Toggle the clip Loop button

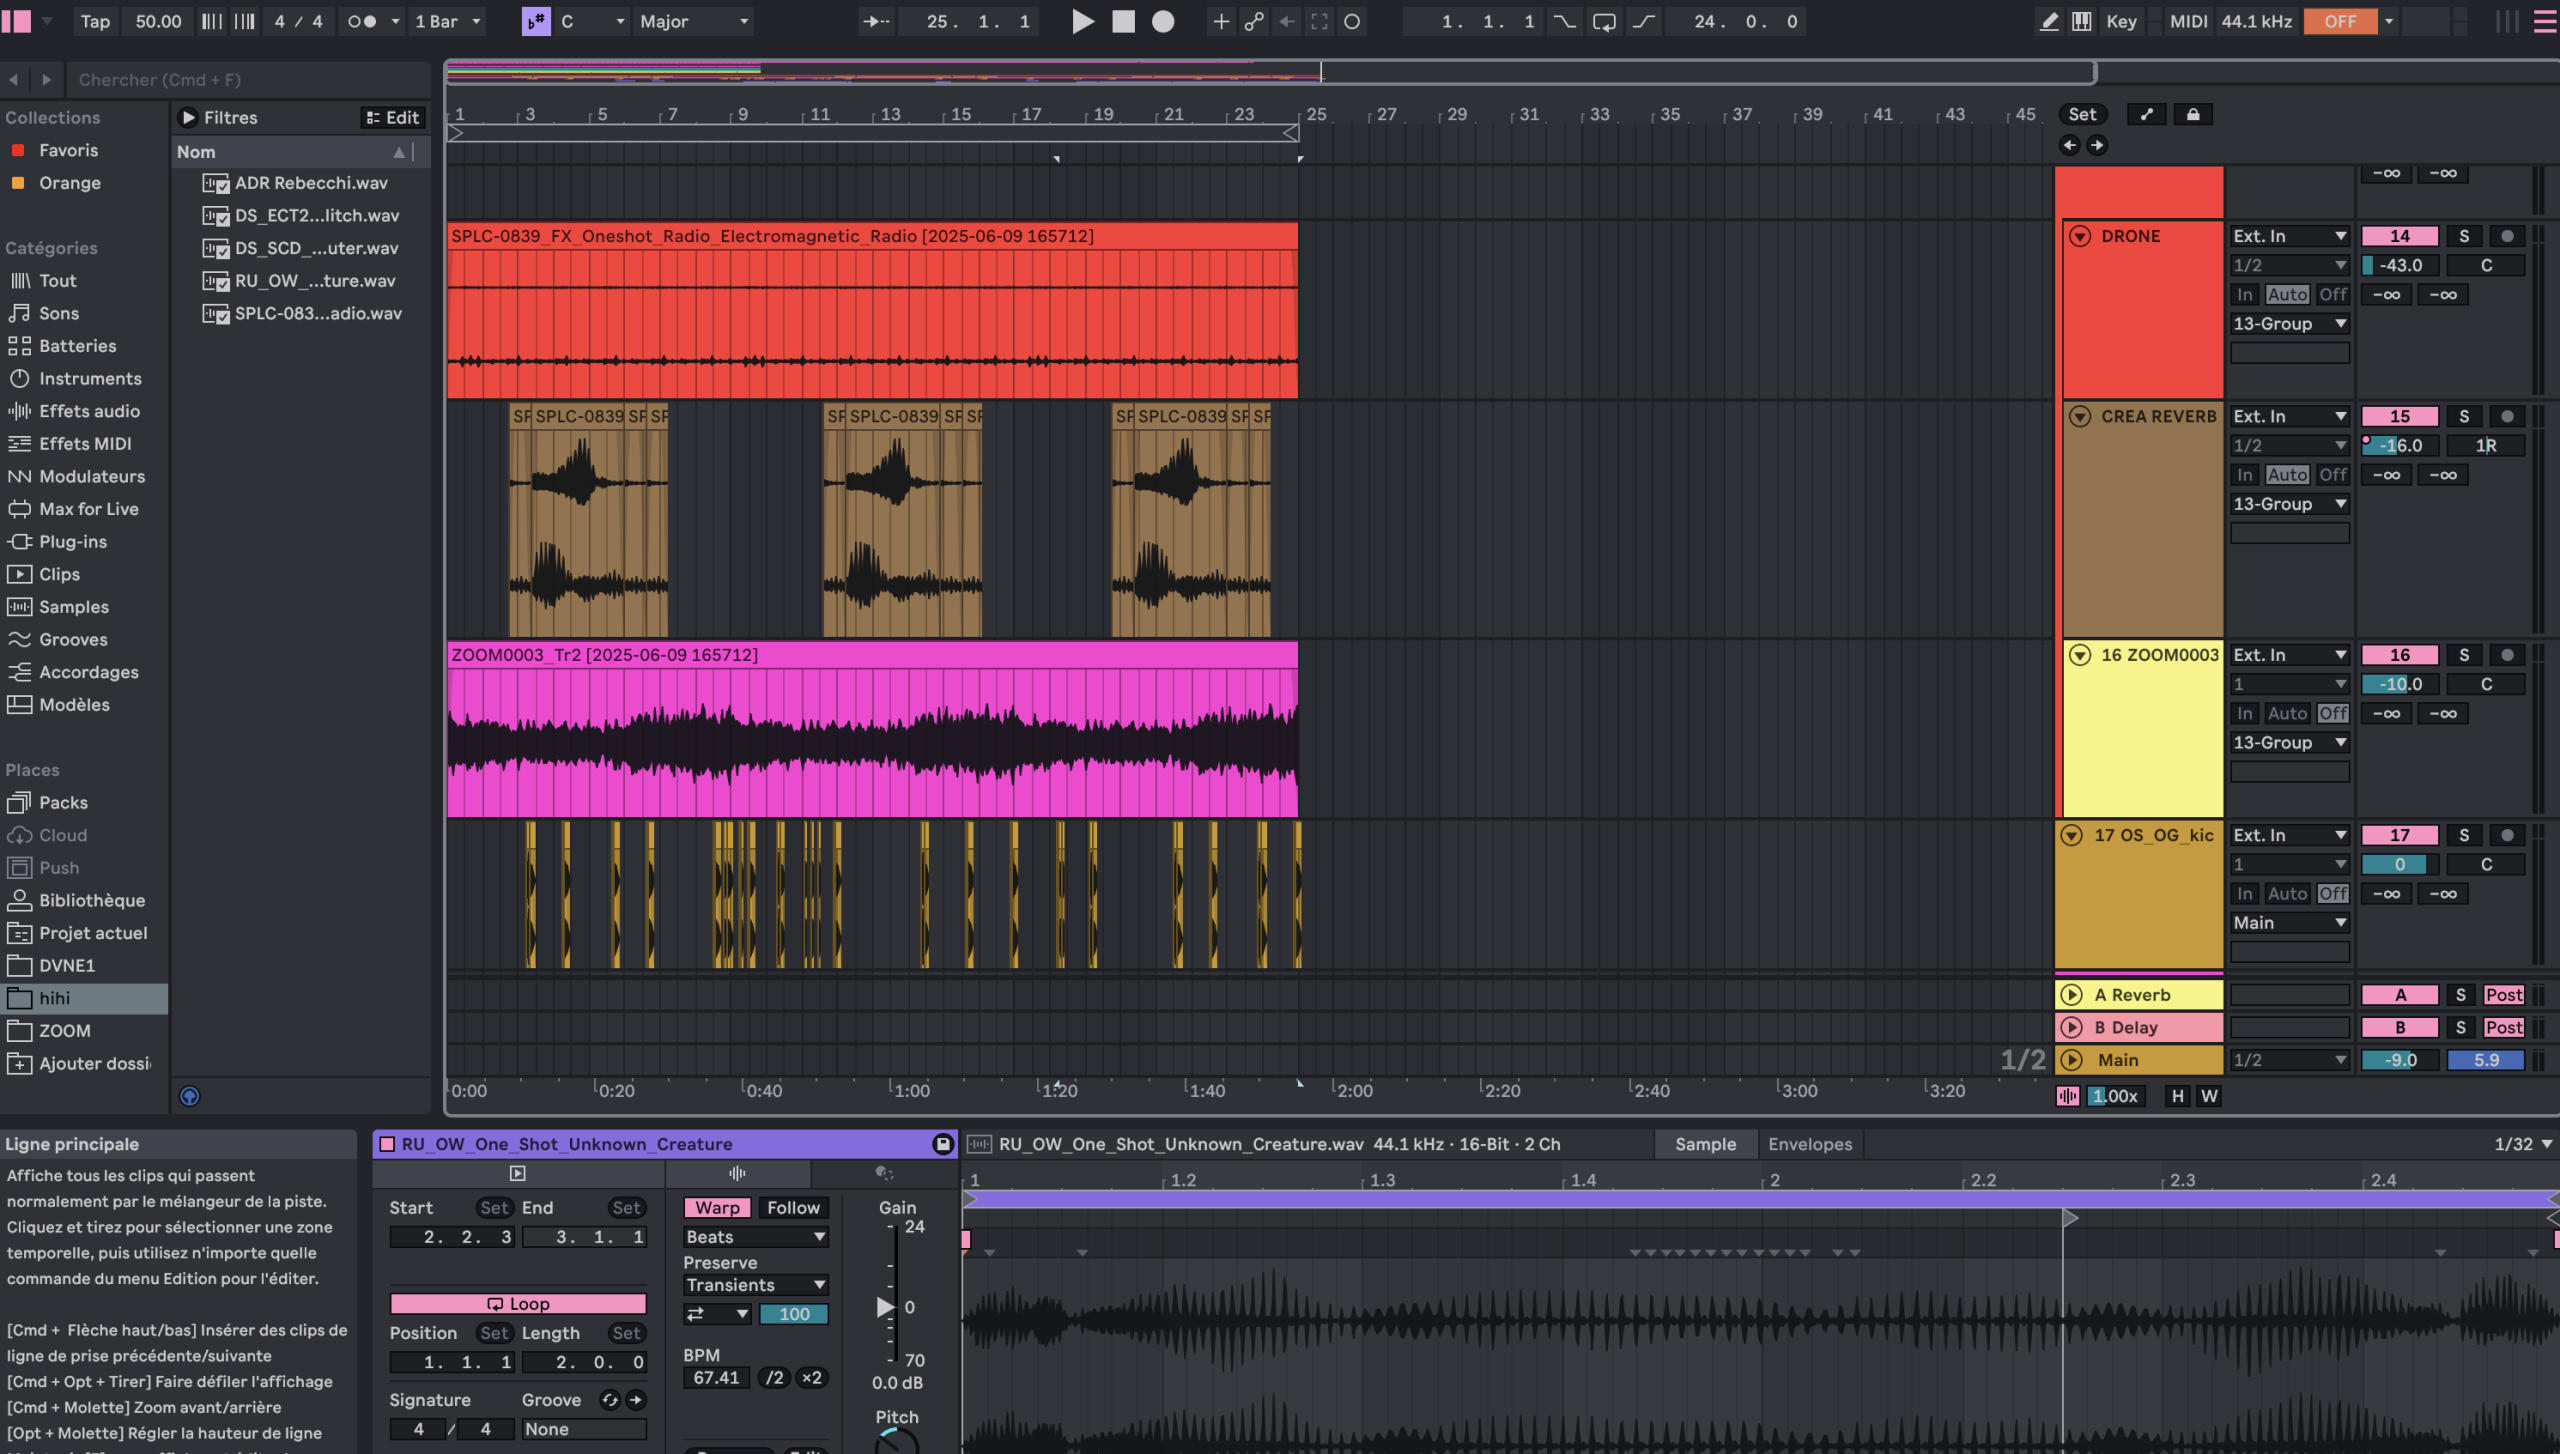point(518,1303)
